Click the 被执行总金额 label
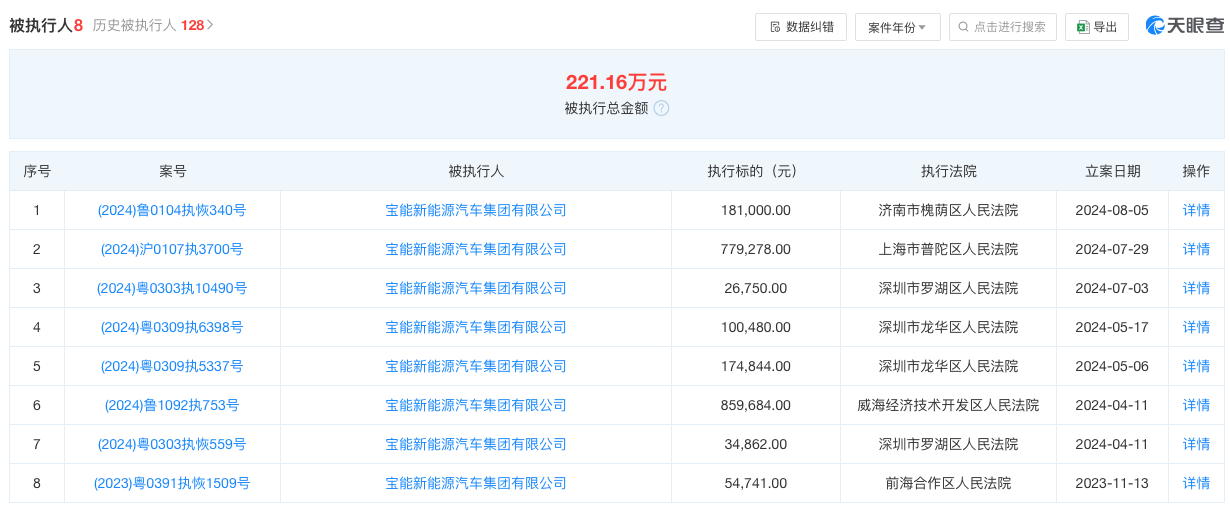Screen dimensions: 1230x508 tap(606, 108)
